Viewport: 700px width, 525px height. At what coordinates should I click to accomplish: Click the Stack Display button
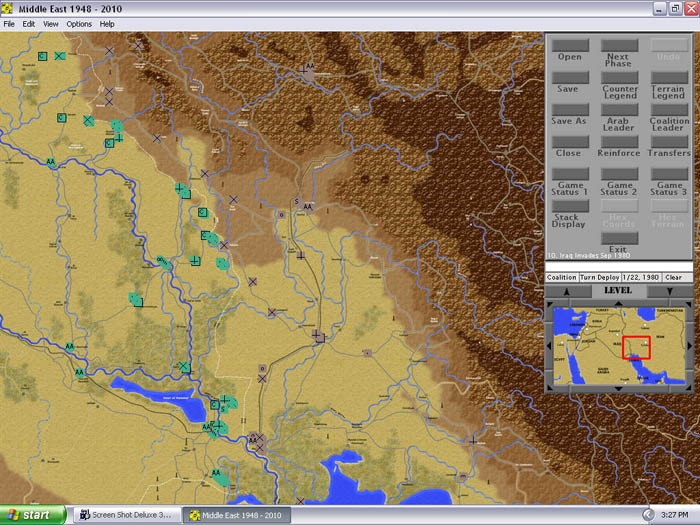[x=570, y=206]
